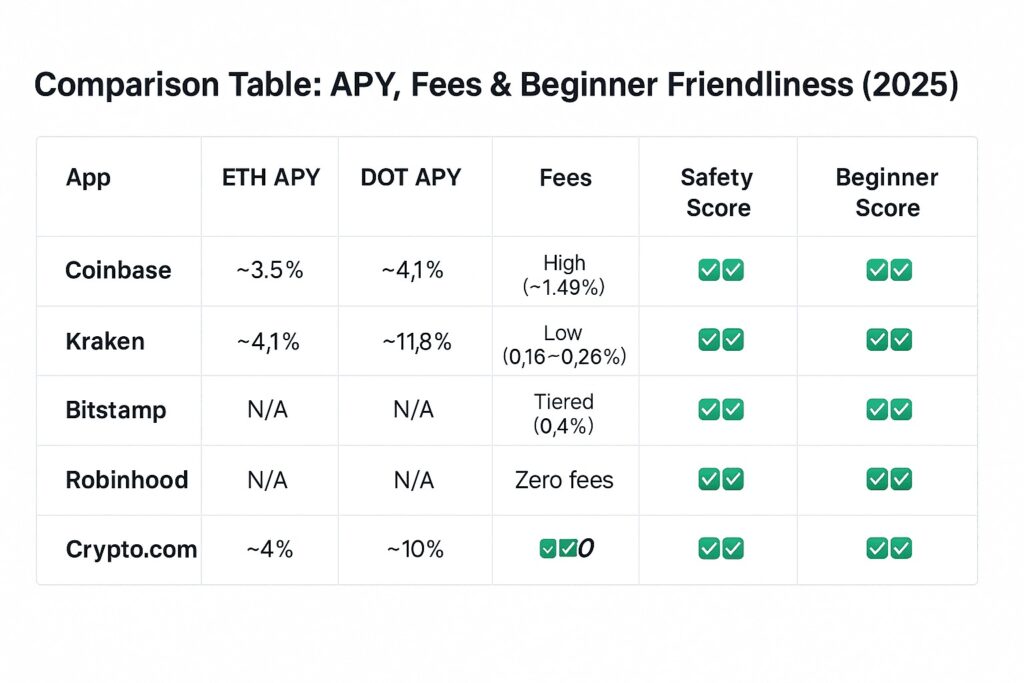This screenshot has width=1024, height=683.
Task: Click Crypto.com Beginner Score checkmarks
Action: click(889, 548)
